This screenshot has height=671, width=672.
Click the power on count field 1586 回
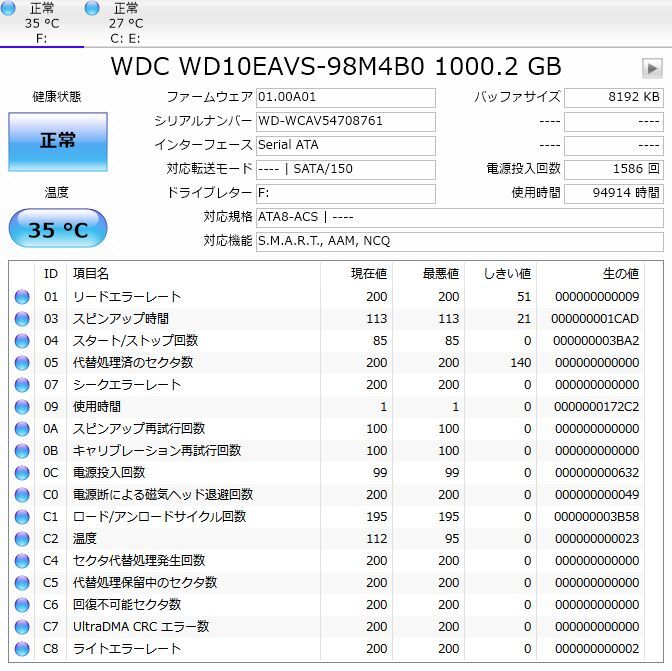614,170
